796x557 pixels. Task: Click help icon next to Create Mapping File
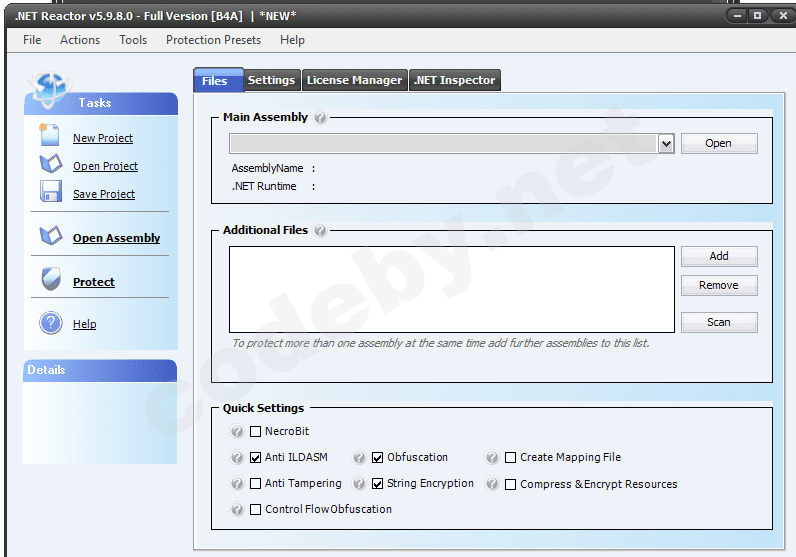coord(492,457)
